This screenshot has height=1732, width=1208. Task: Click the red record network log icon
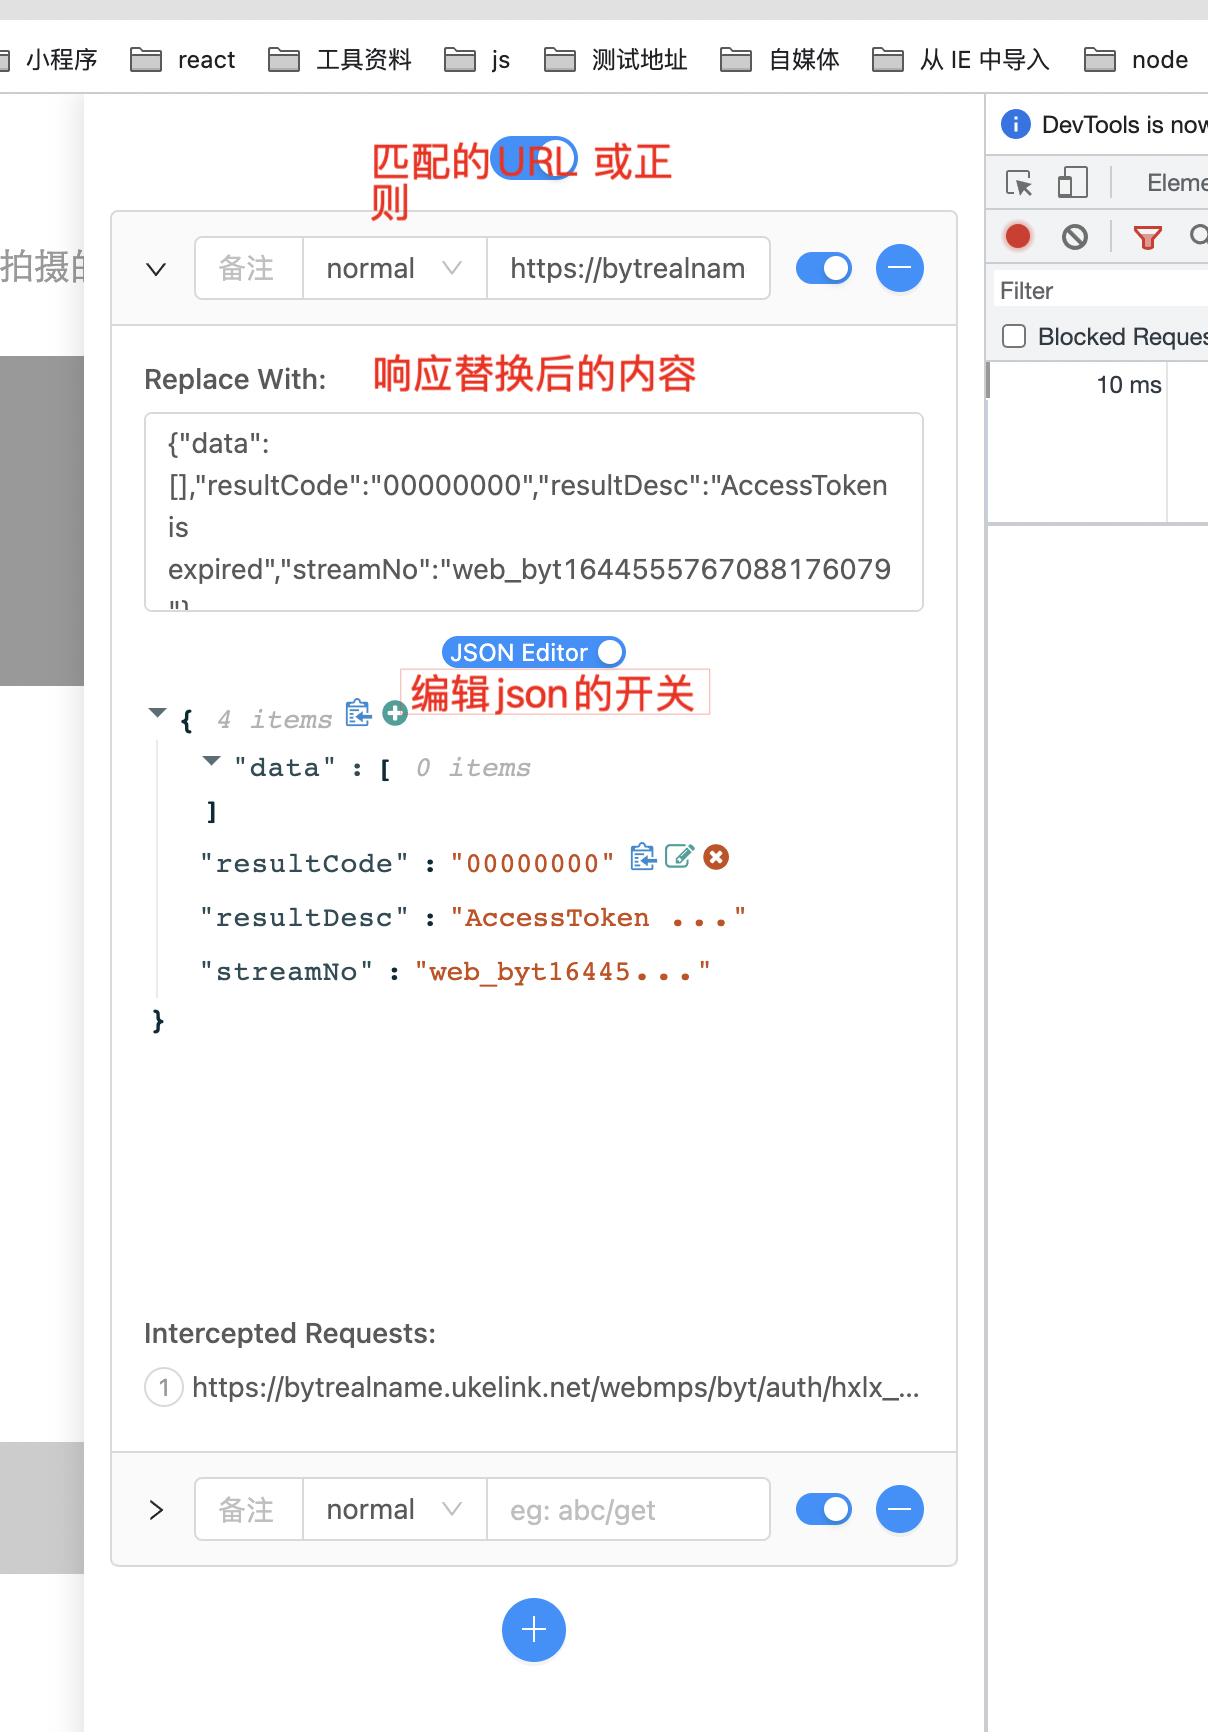point(1018,236)
